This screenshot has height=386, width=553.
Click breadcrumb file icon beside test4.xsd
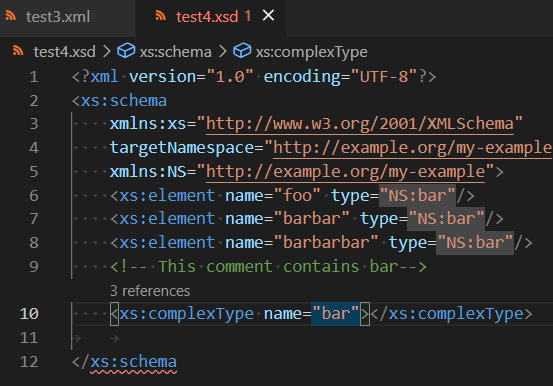tap(18, 51)
